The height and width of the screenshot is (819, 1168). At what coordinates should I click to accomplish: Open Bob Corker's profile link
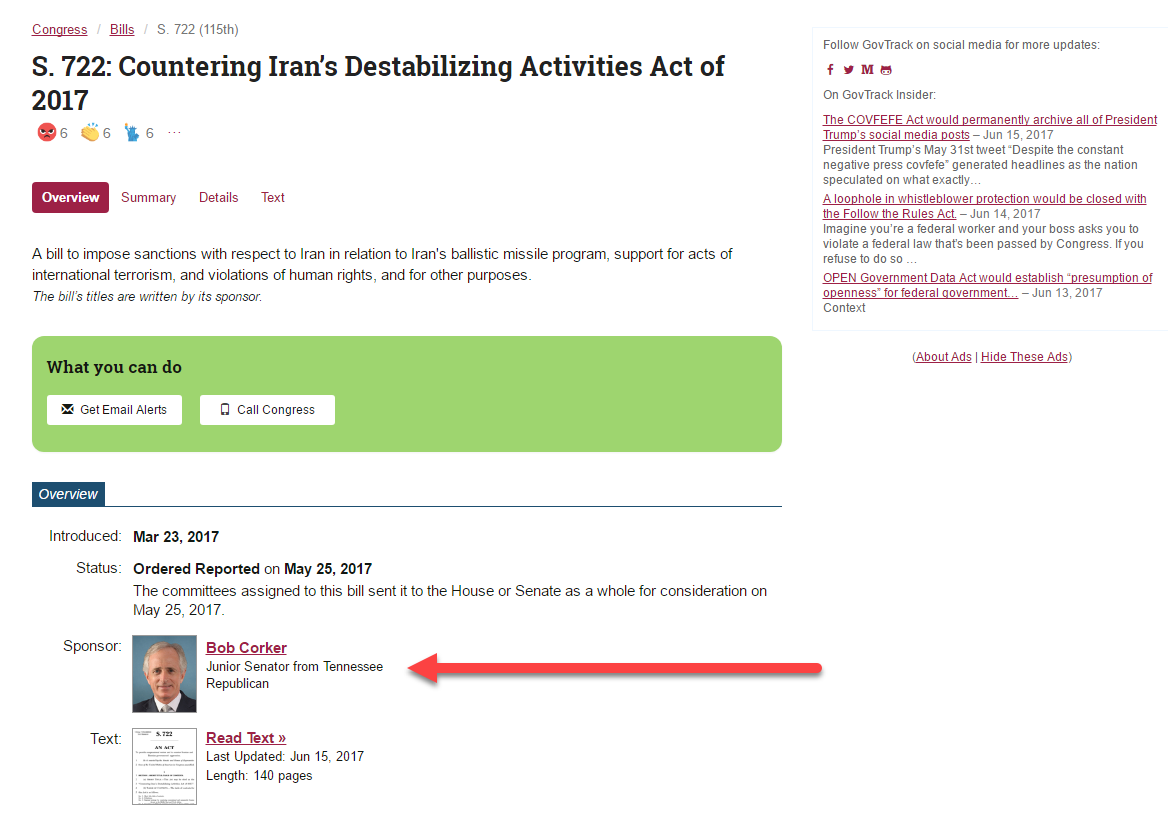tap(246, 648)
